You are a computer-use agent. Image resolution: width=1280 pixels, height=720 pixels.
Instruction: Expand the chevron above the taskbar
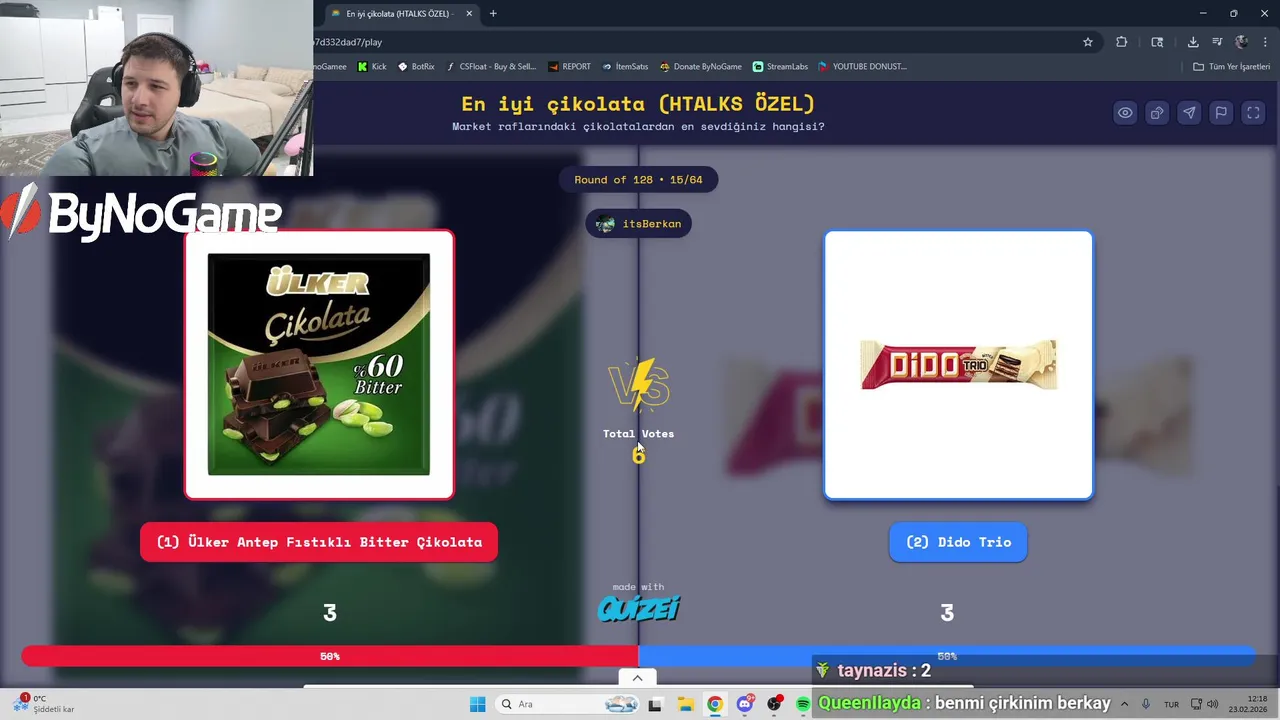coord(637,678)
